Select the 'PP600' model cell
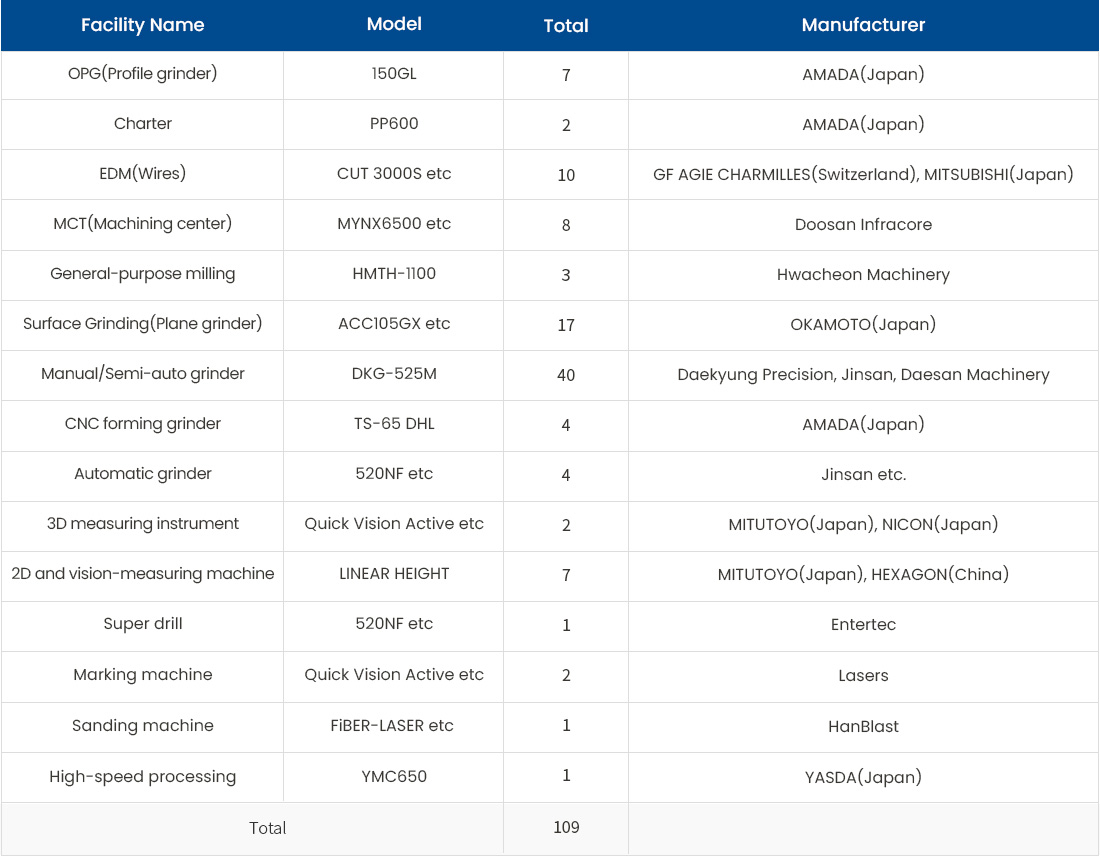The height and width of the screenshot is (858, 1100). (394, 123)
